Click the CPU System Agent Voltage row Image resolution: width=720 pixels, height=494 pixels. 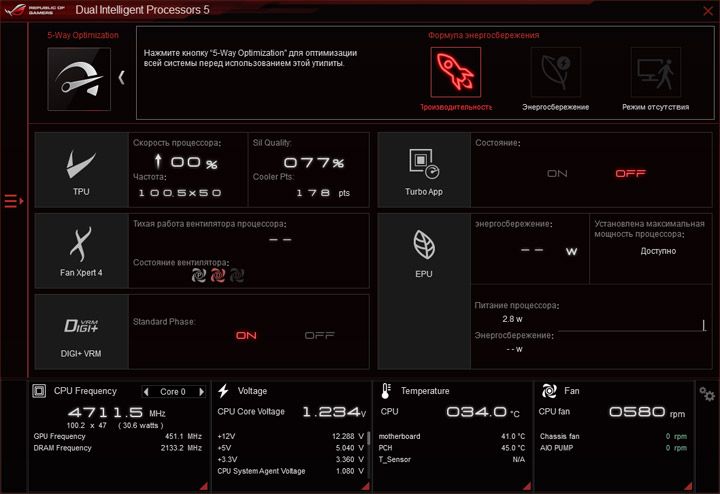pyautogui.click(x=291, y=471)
